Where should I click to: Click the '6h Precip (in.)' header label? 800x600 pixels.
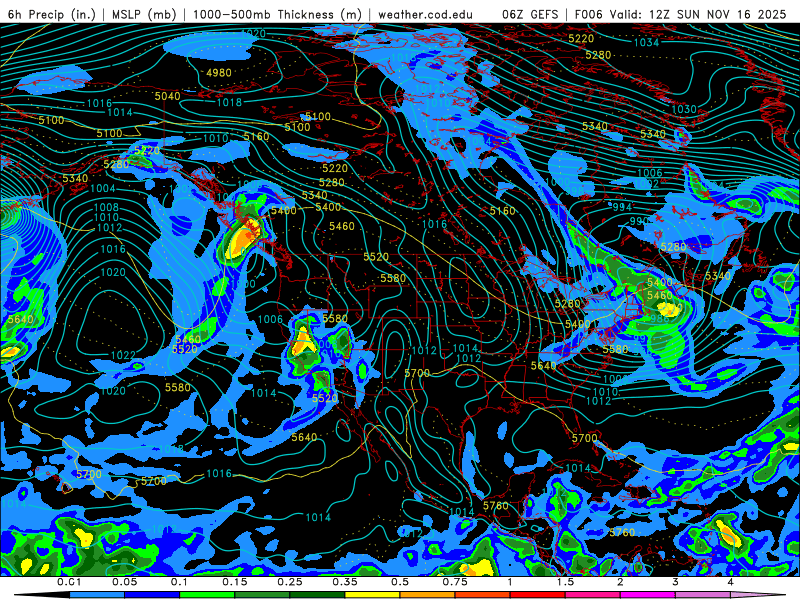(x=52, y=14)
